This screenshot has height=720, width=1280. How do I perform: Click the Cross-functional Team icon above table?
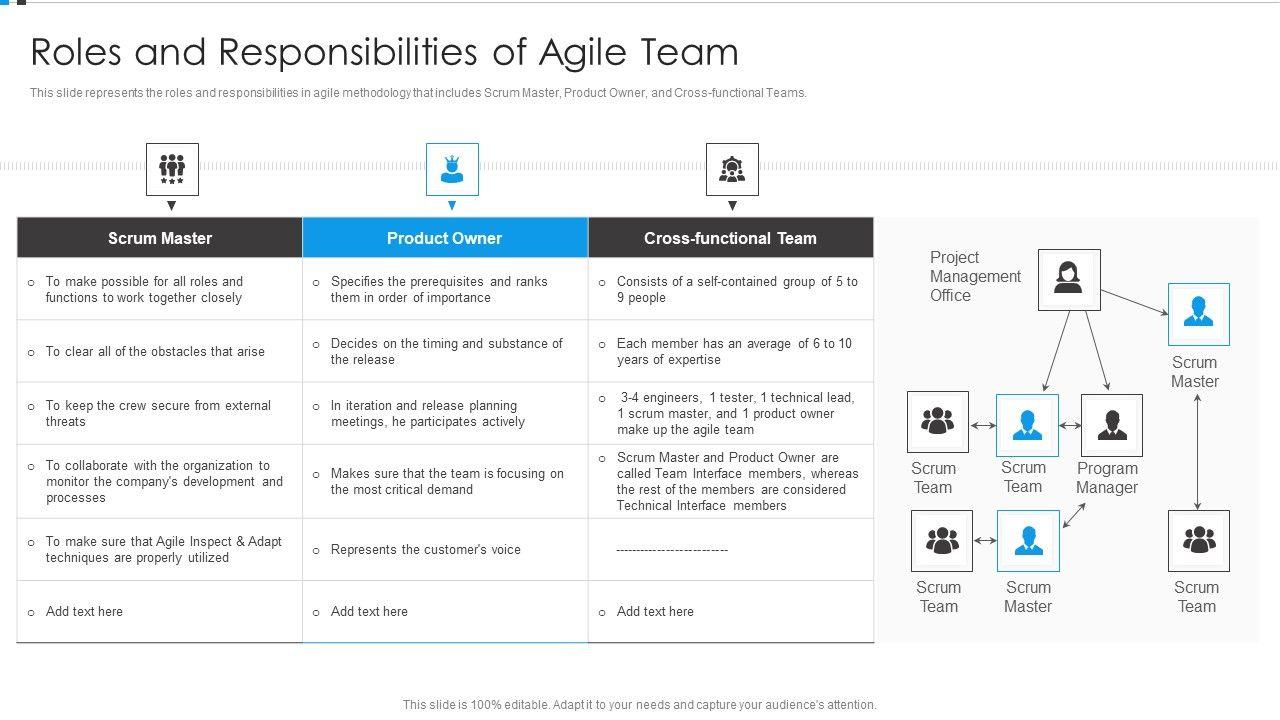point(732,169)
